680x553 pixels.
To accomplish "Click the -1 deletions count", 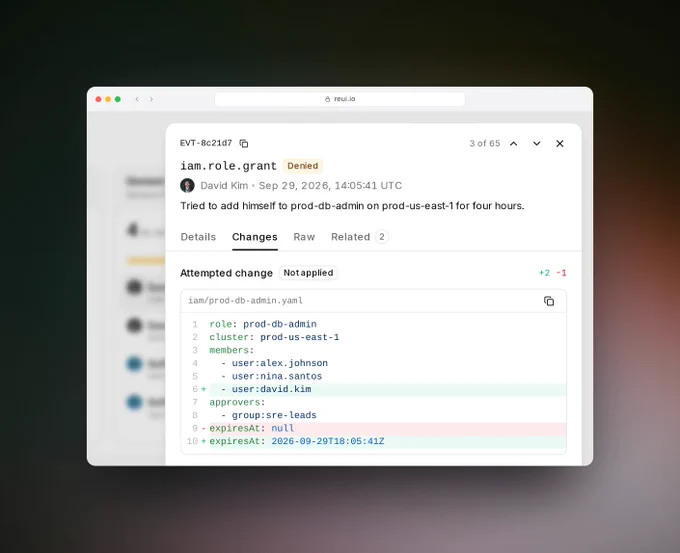I will coord(561,273).
